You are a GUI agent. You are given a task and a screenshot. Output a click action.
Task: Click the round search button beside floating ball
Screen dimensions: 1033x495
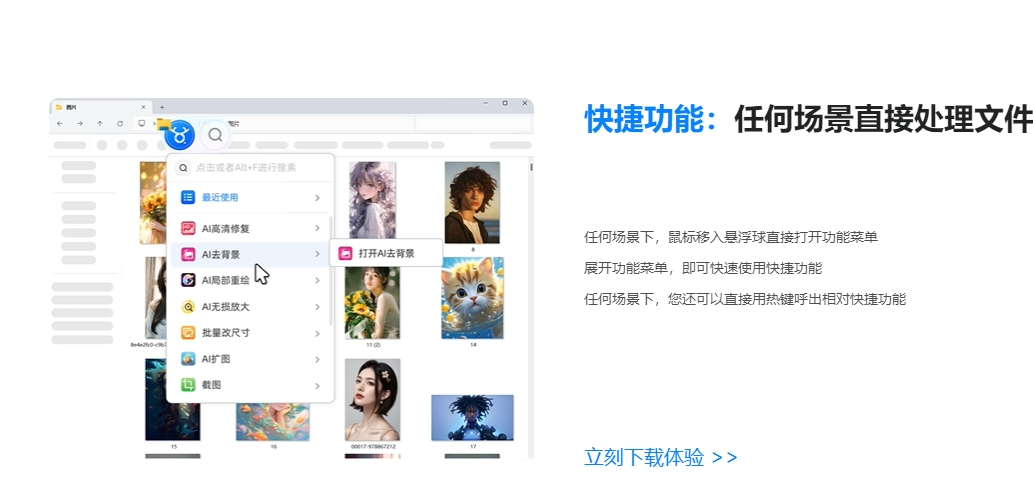(215, 135)
